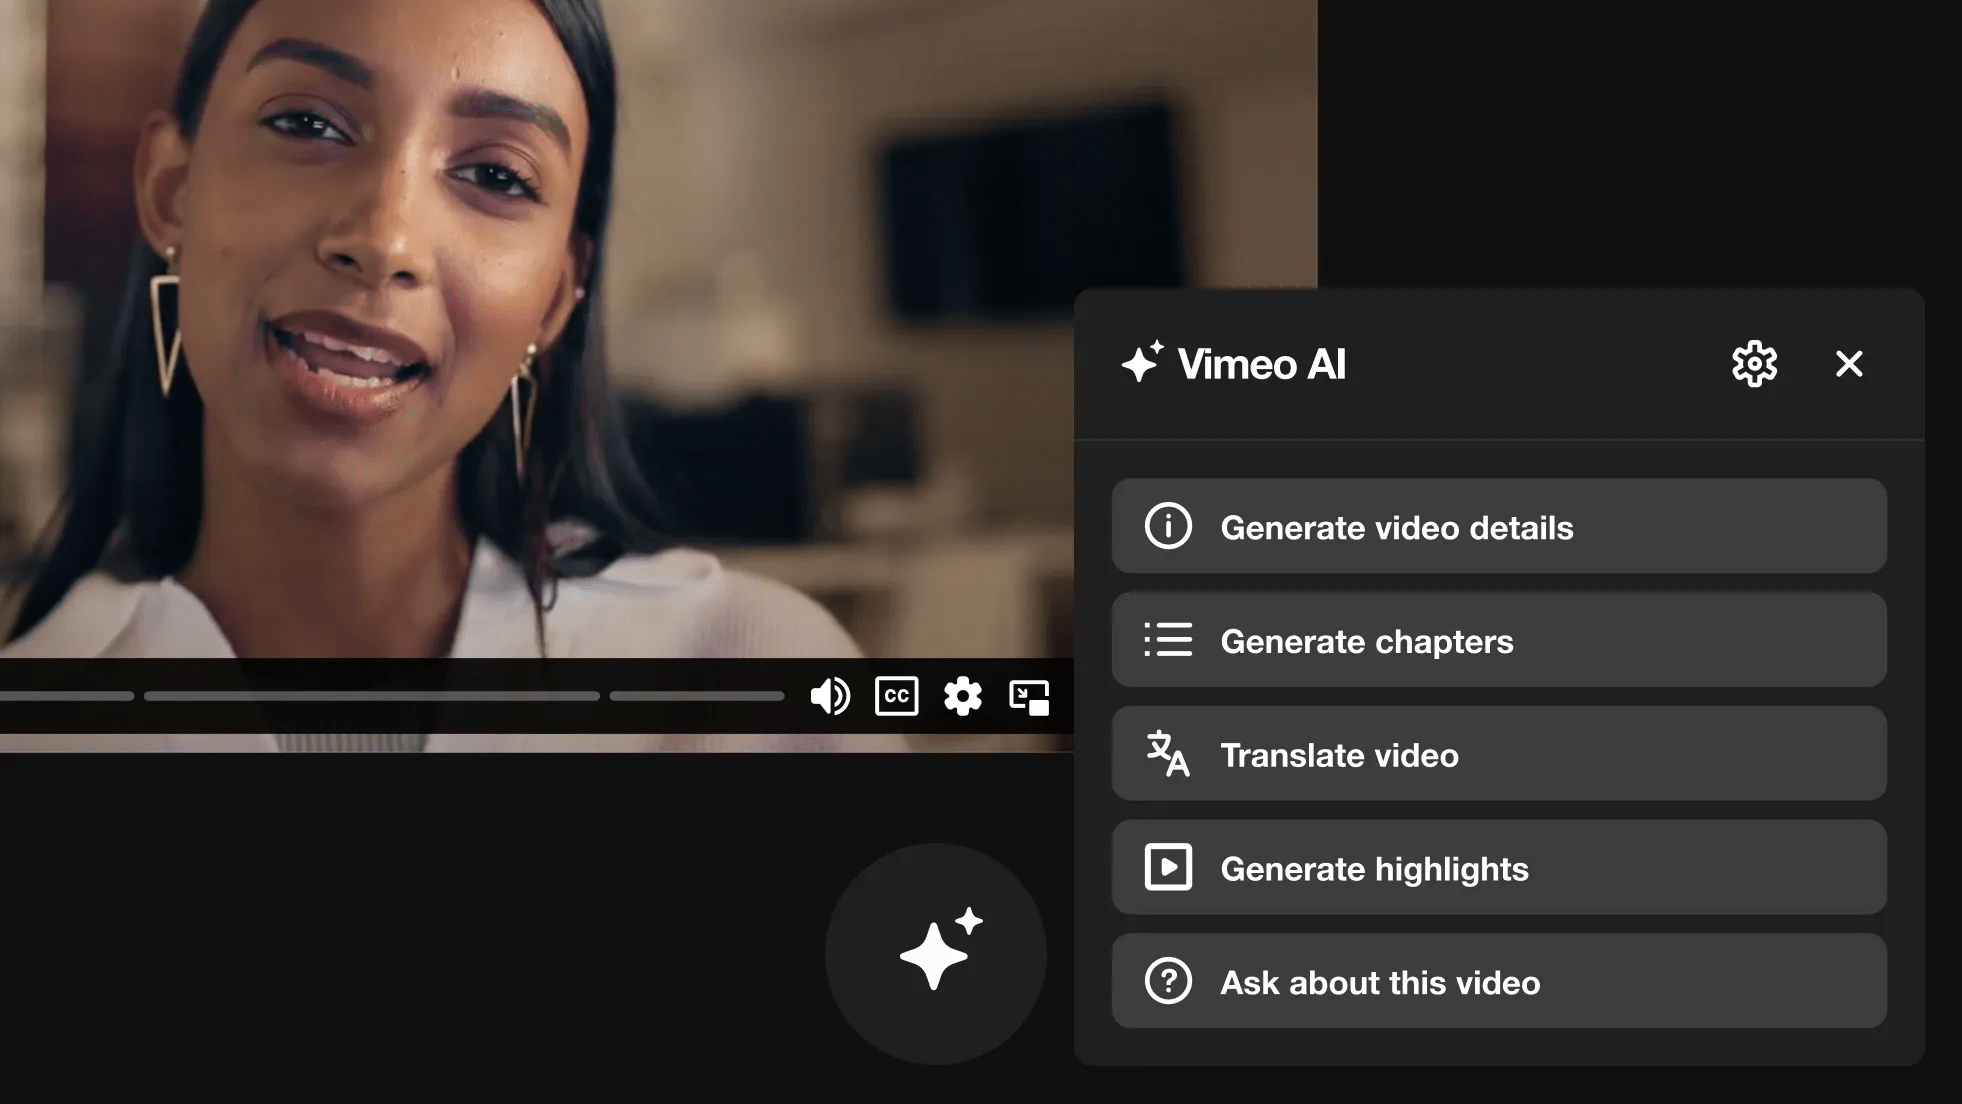Click the round AI sparkle button
Image resolution: width=1962 pixels, height=1104 pixels.
click(x=936, y=953)
